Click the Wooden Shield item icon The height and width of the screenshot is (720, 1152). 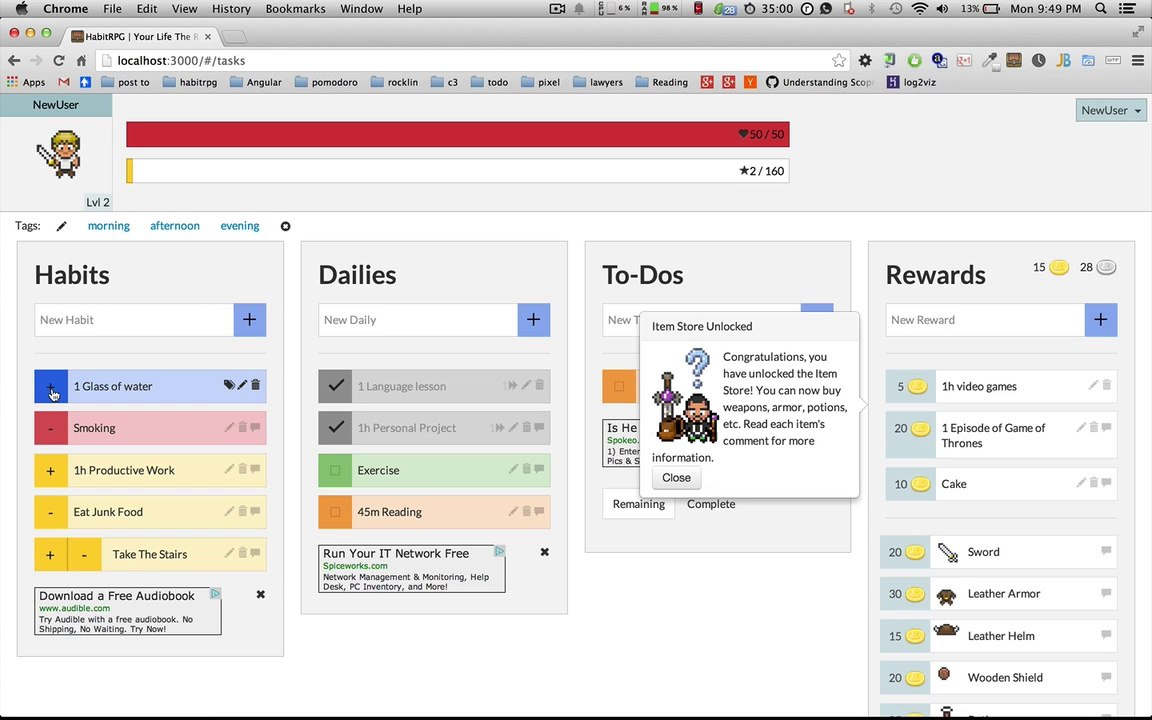945,674
